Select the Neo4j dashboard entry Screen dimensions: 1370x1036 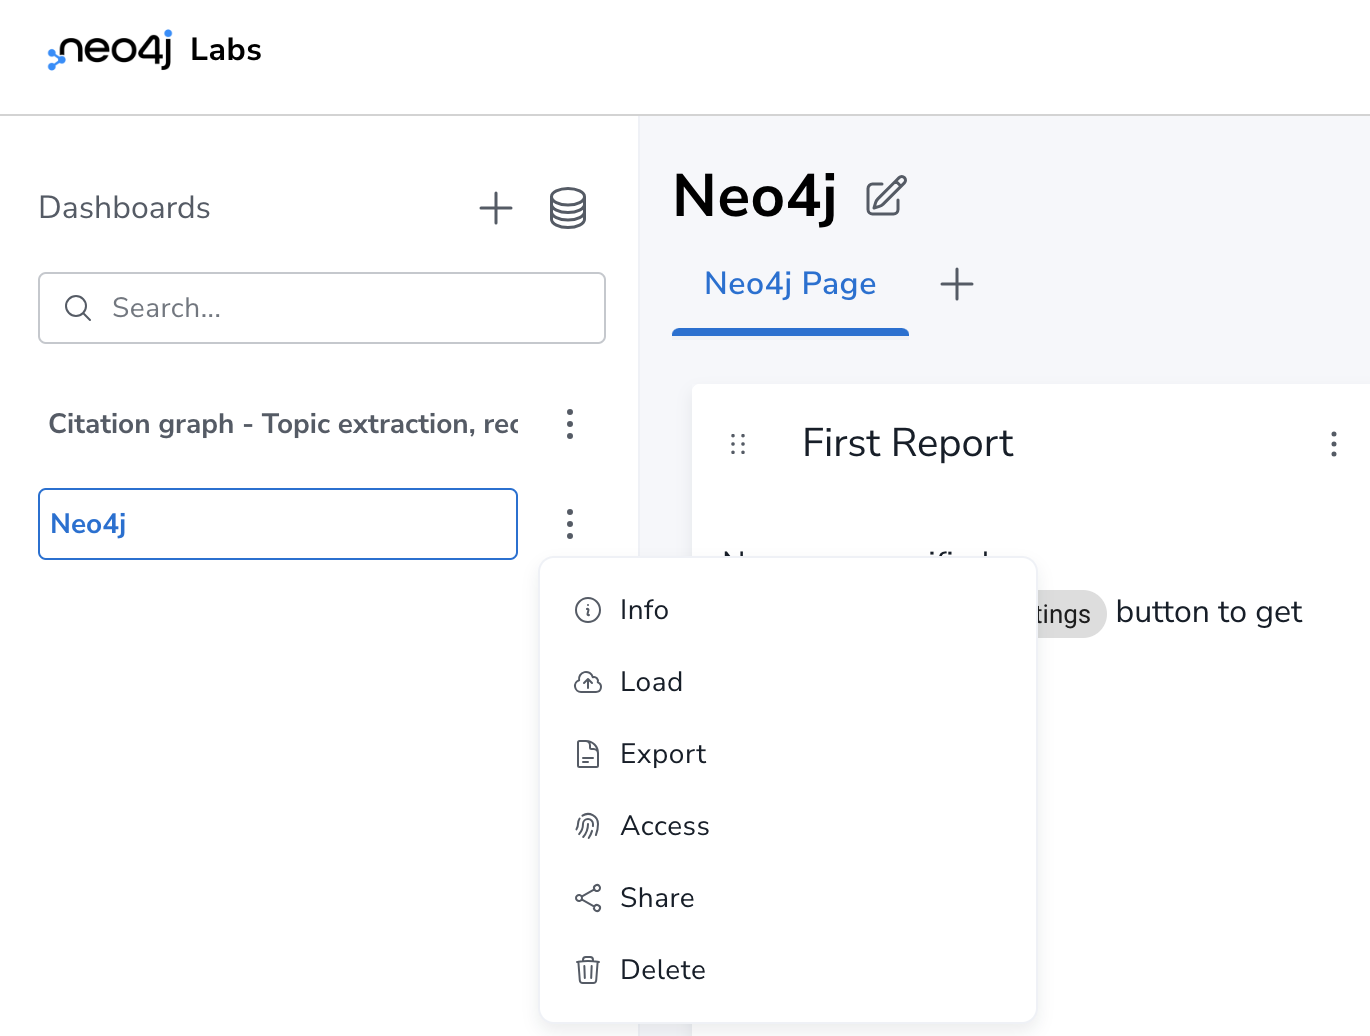tap(278, 524)
